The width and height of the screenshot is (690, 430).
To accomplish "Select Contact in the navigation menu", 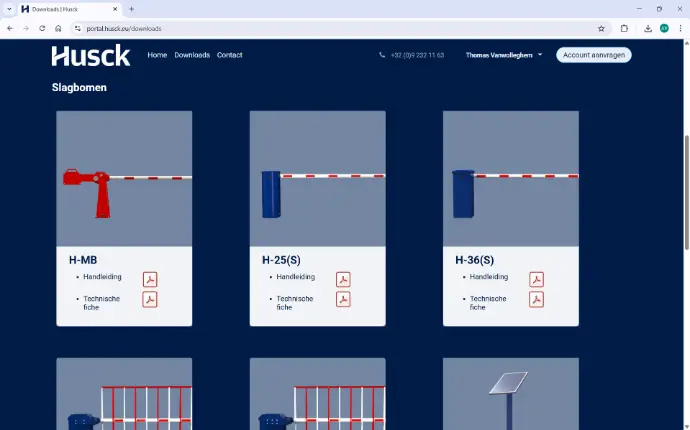I will point(230,55).
